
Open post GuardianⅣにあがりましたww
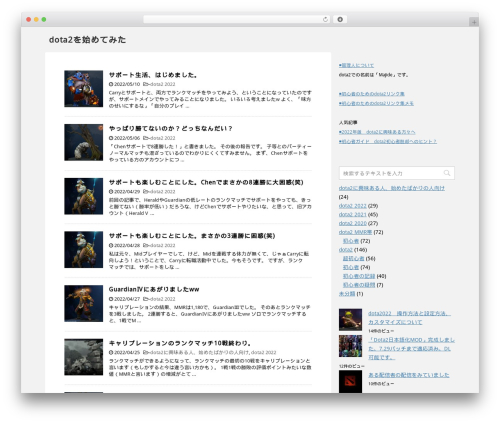click(154, 289)
